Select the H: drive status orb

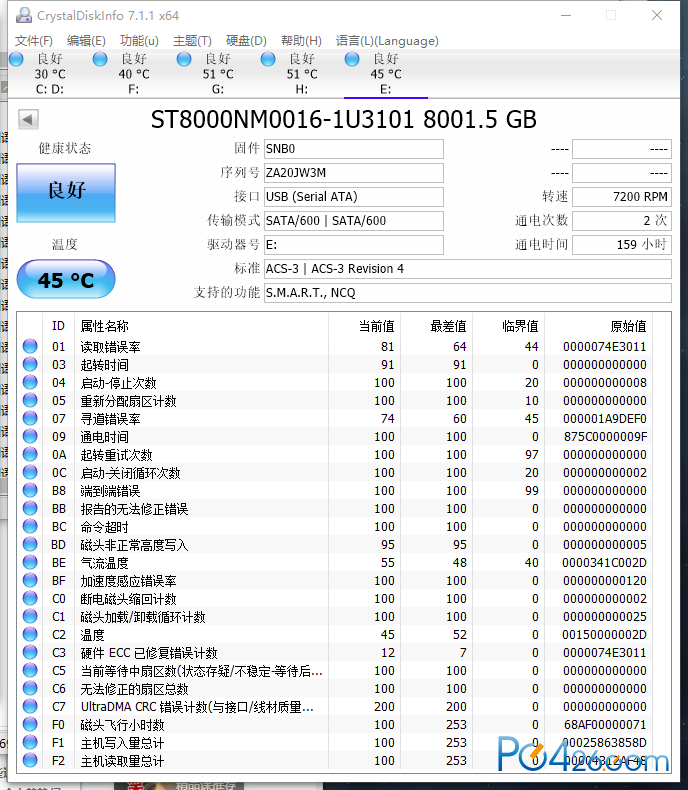tap(268, 59)
